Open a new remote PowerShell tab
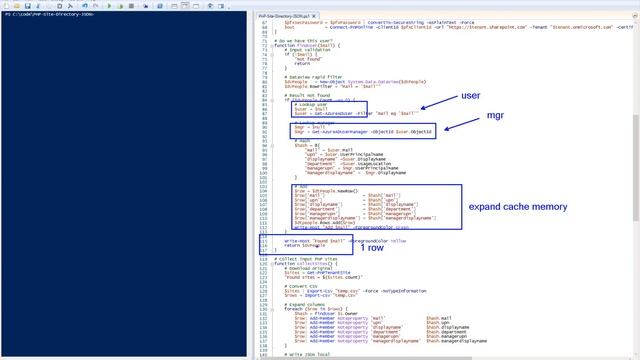Image resolution: width=640 pixels, height=360 pixels. point(145,6)
